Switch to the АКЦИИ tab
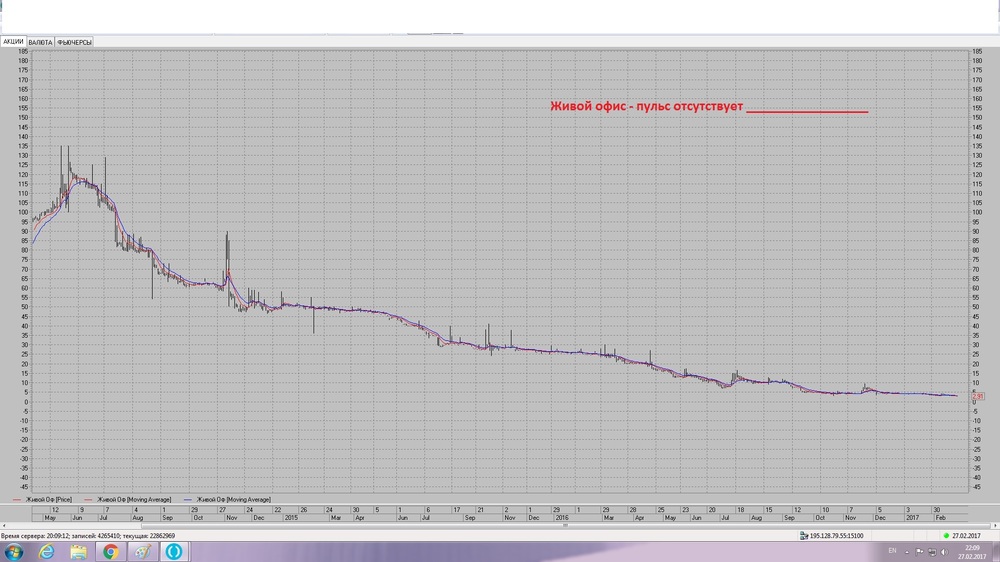The width and height of the screenshot is (1000, 562). pos(13,41)
